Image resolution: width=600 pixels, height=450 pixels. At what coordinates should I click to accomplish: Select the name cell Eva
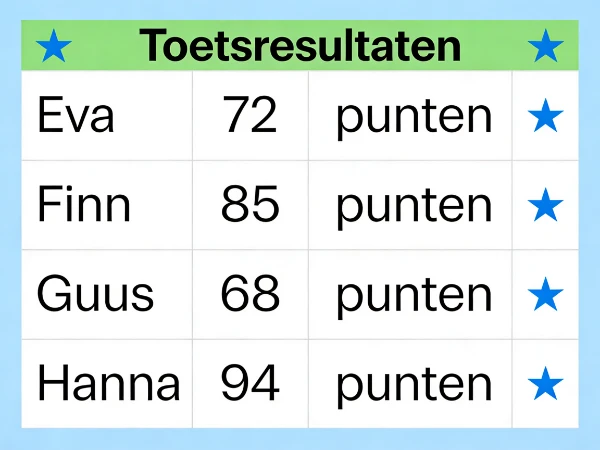coord(107,116)
